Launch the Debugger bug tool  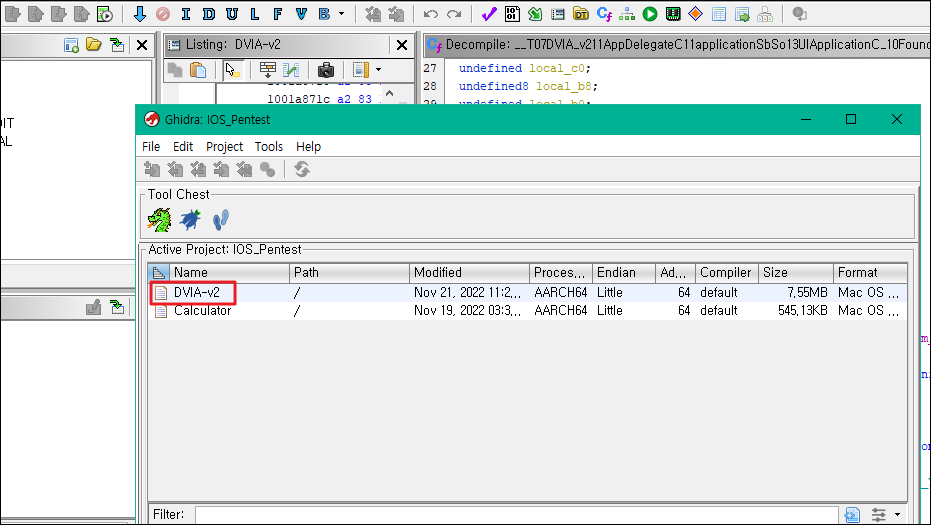(x=190, y=220)
